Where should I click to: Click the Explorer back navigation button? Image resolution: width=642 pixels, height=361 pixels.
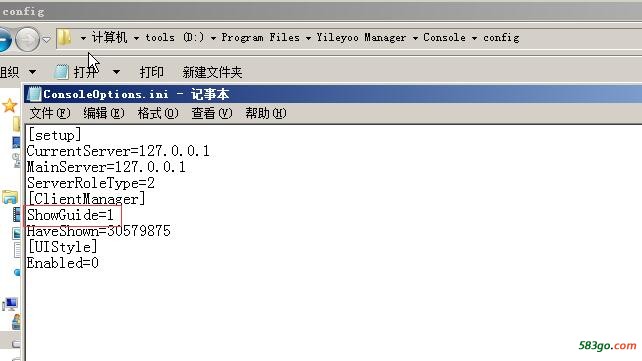point(4,39)
